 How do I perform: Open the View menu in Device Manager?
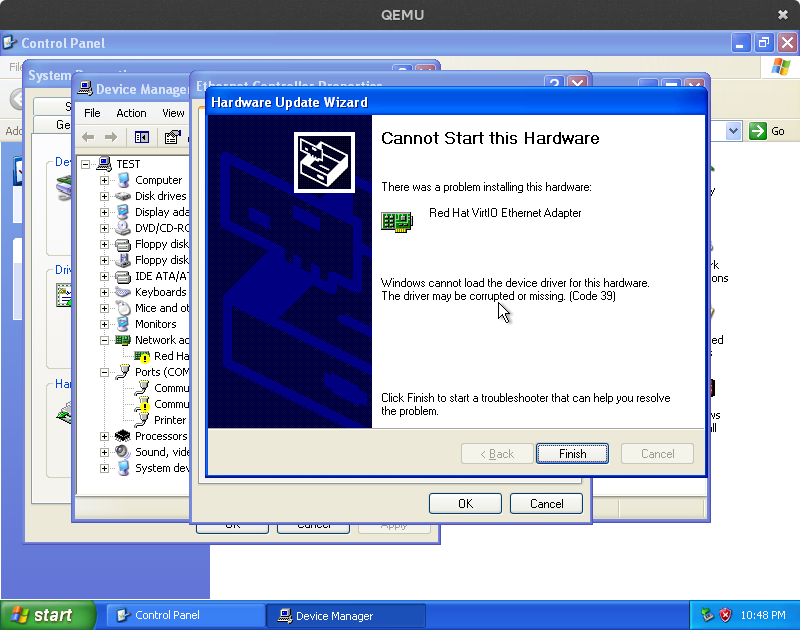(x=174, y=113)
